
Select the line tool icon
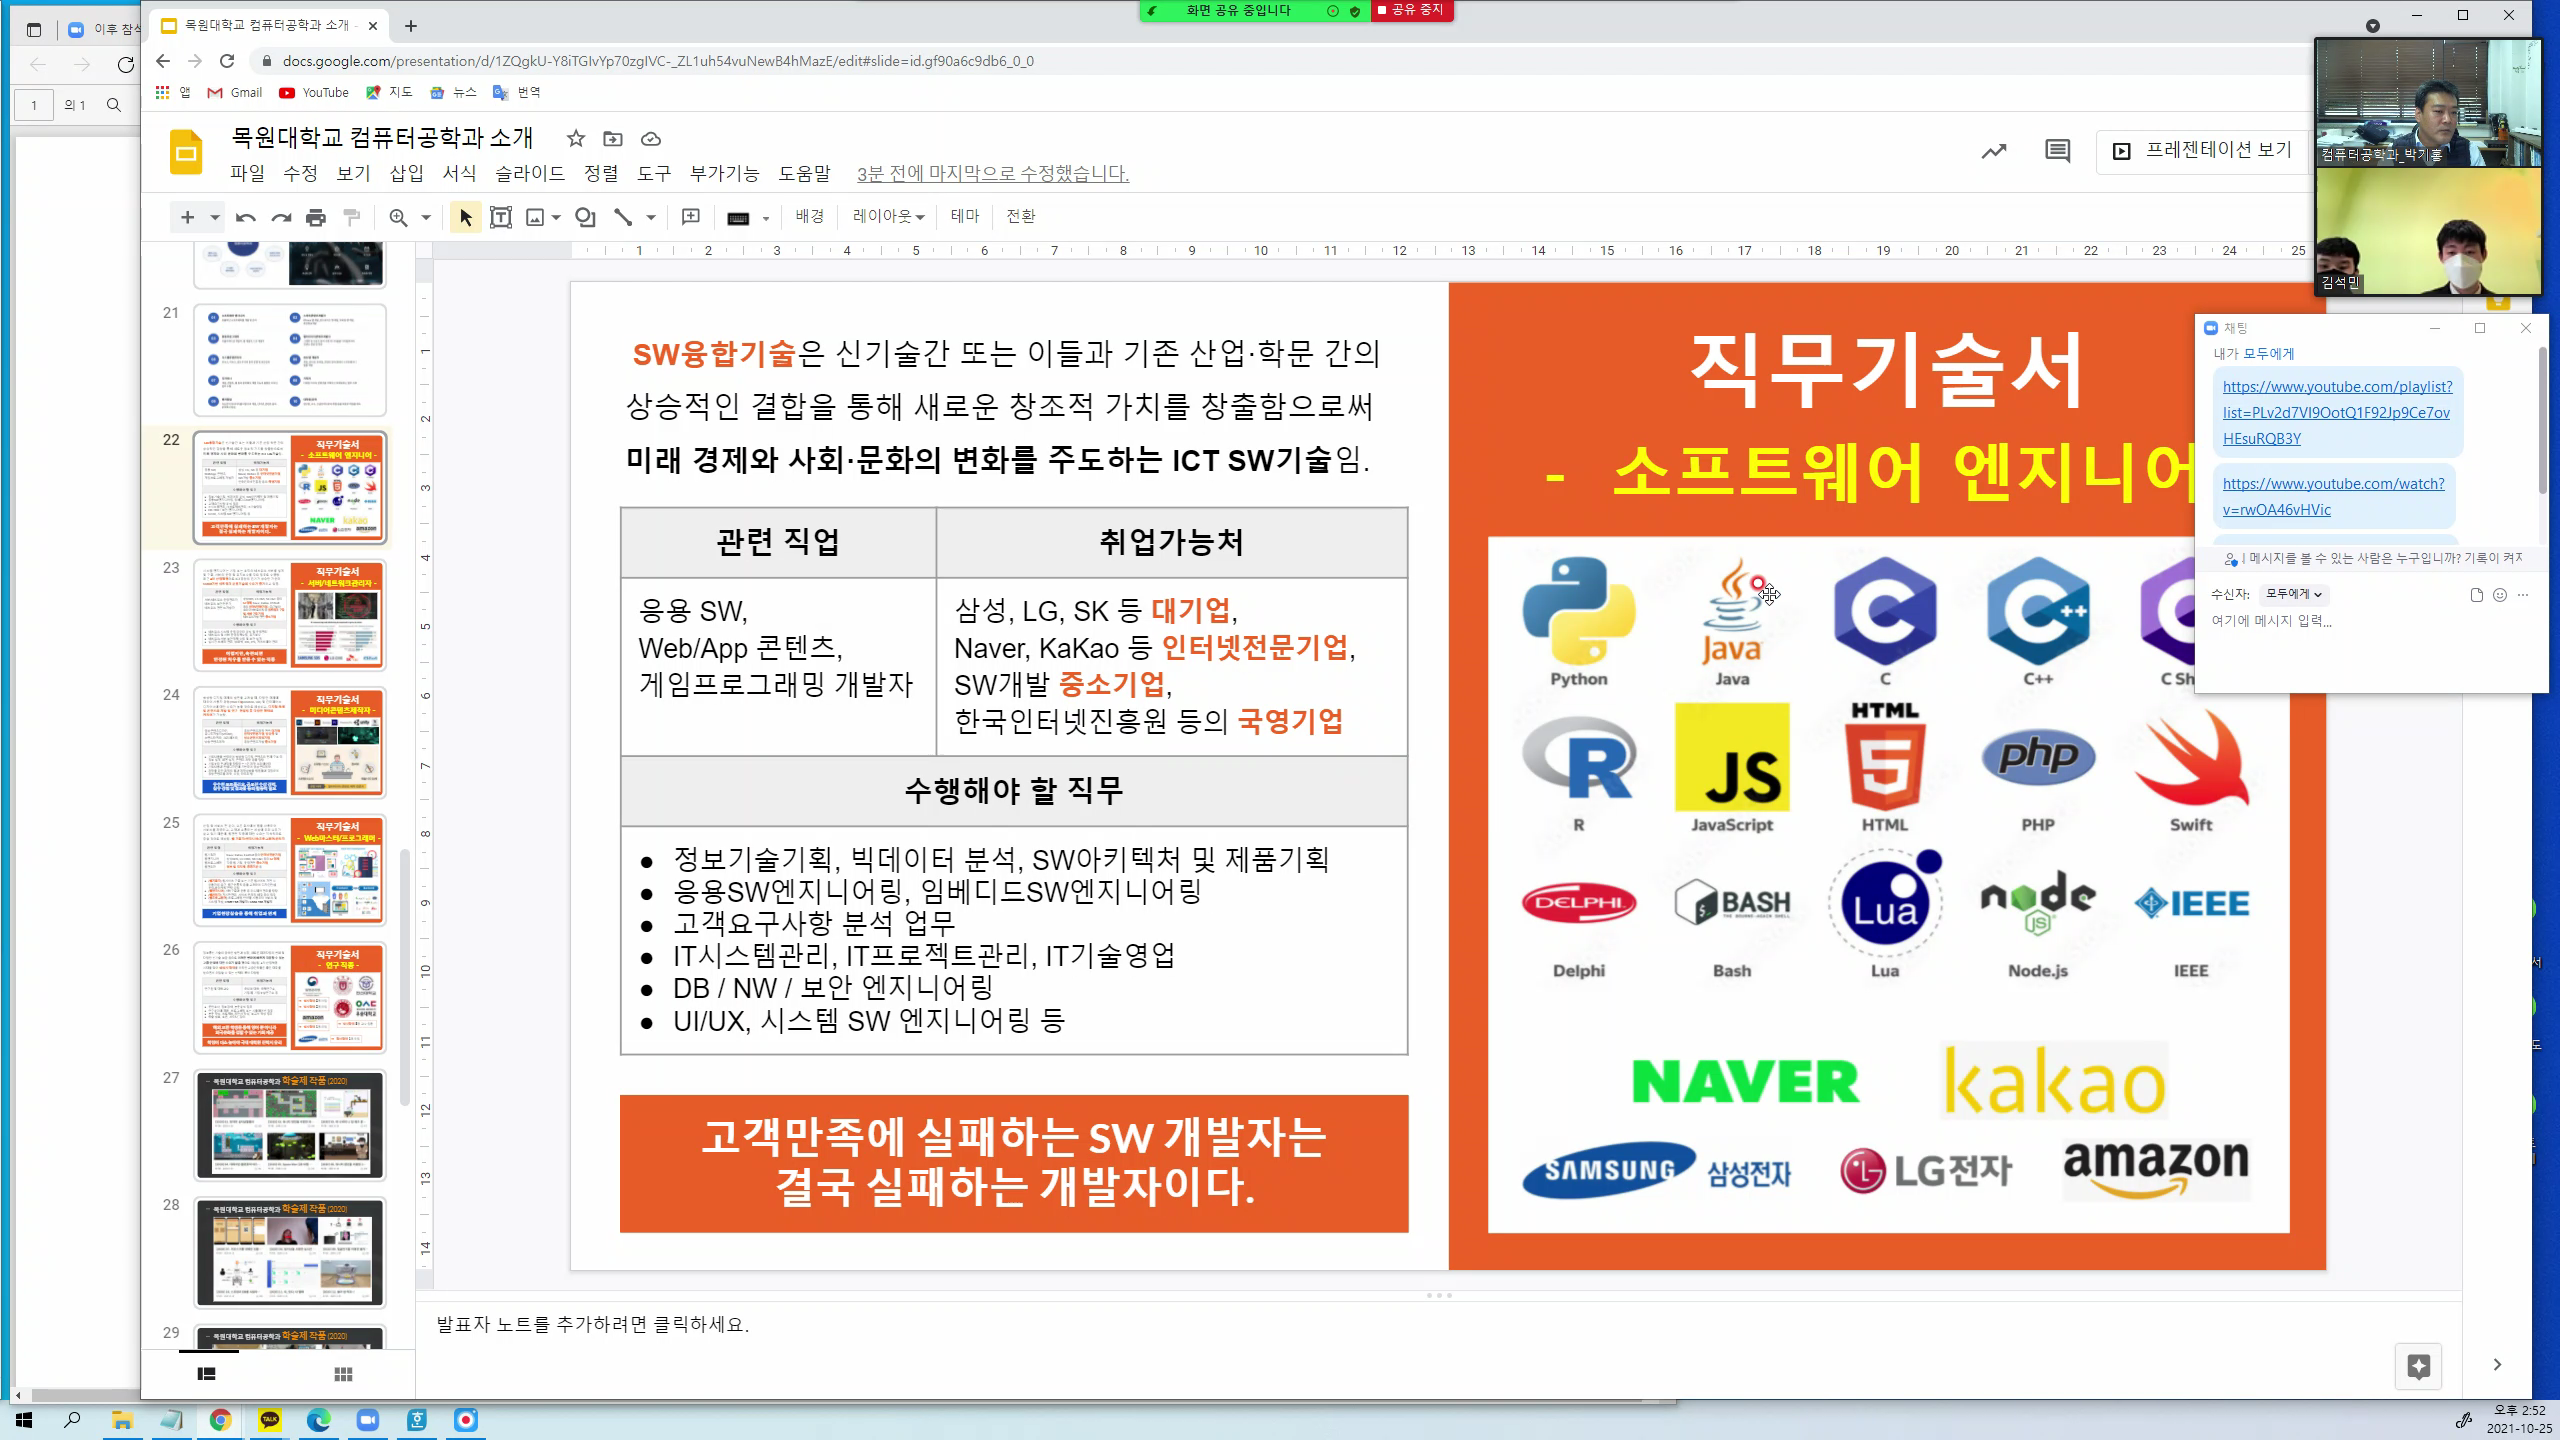coord(623,217)
